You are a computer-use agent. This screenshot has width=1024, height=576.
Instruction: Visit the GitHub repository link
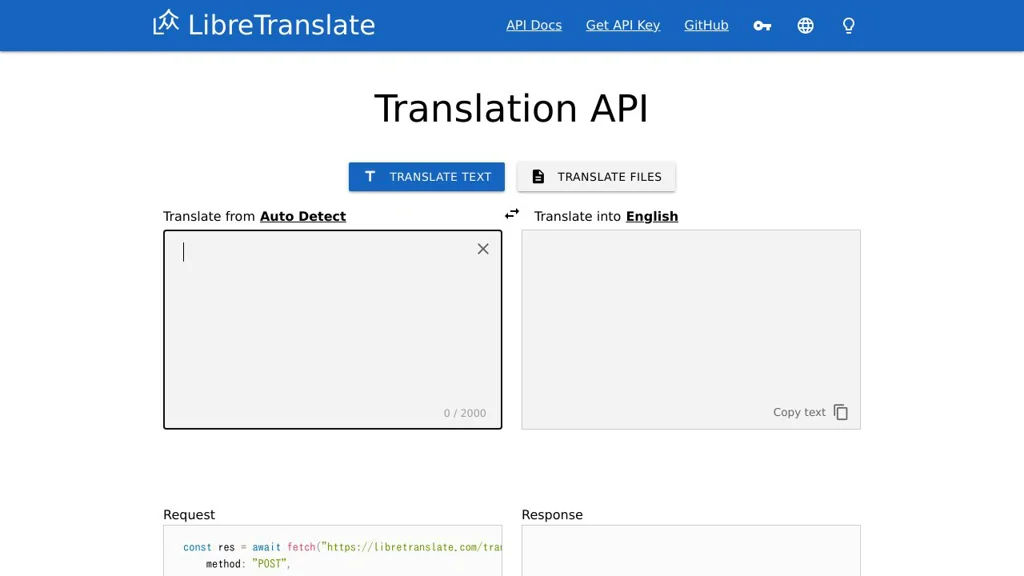(706, 25)
